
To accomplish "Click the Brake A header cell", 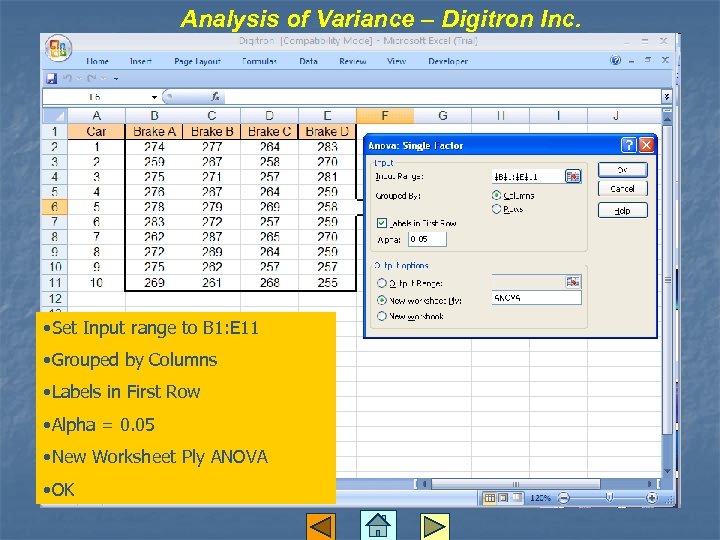I will pos(154,131).
